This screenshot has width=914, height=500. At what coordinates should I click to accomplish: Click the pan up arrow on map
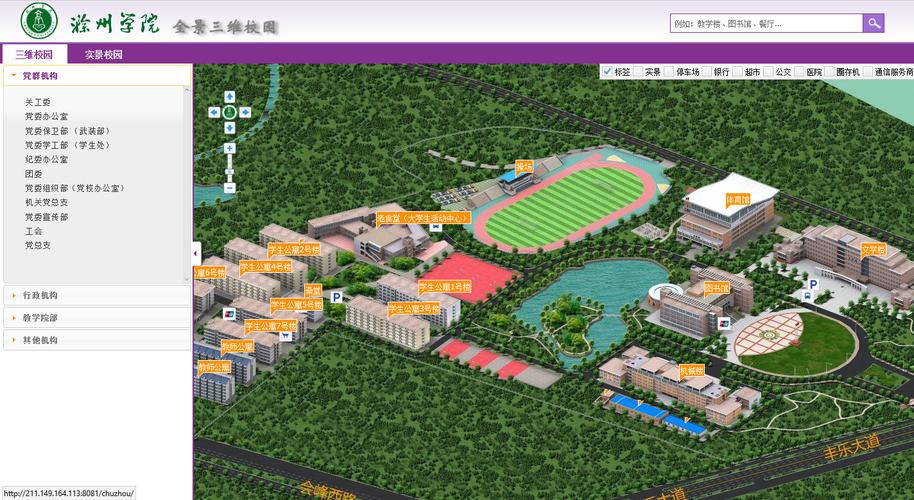pyautogui.click(x=230, y=97)
